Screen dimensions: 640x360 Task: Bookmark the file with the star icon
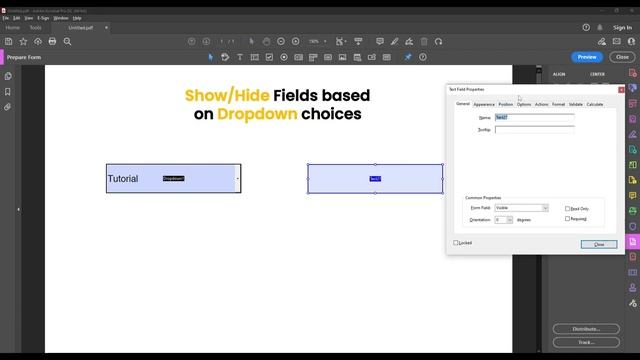pyautogui.click(x=23, y=41)
